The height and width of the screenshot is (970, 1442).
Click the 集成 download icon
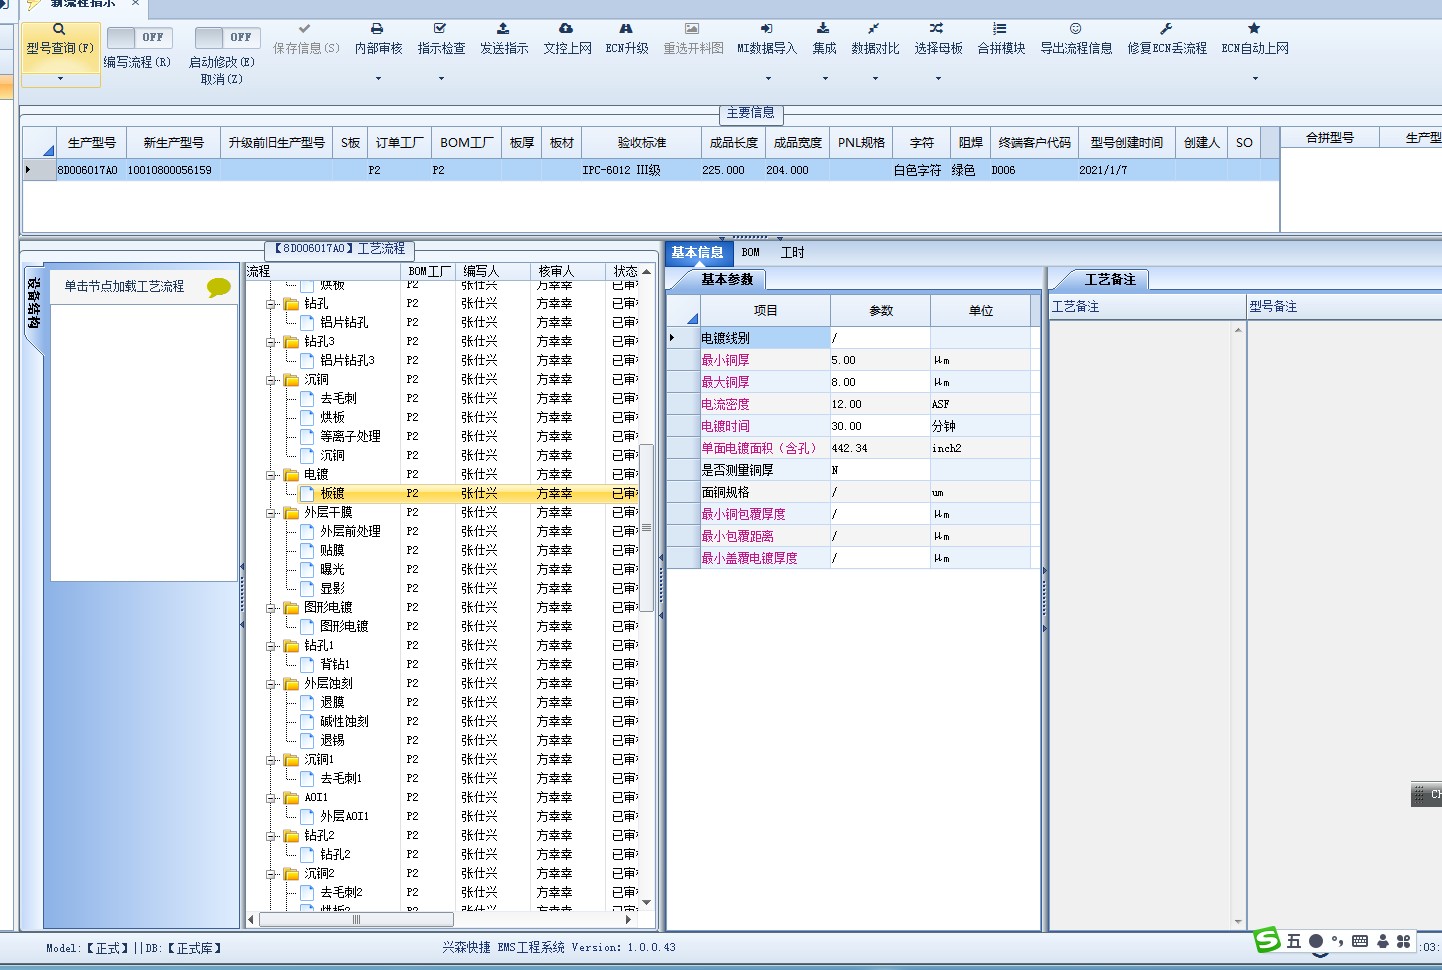tap(823, 29)
